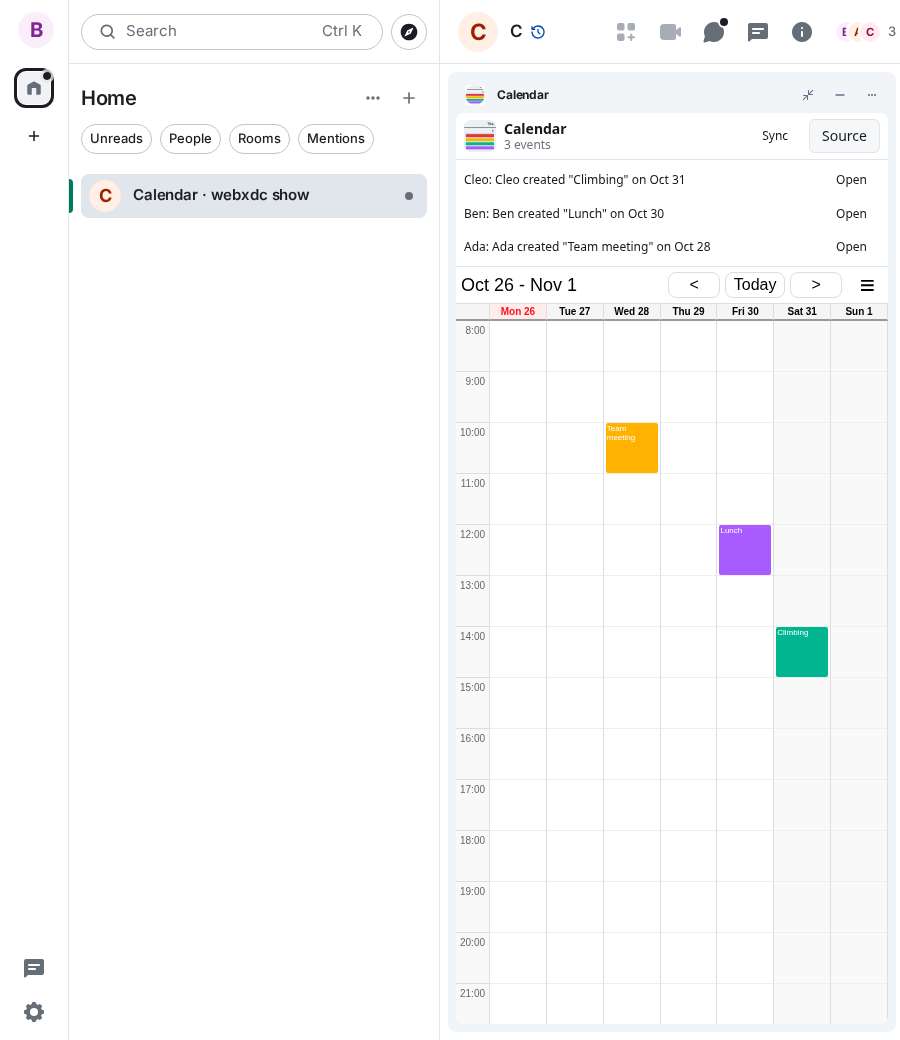Open the chat timeline icon with notification dot
This screenshot has width=900, height=1040.
coord(714,32)
